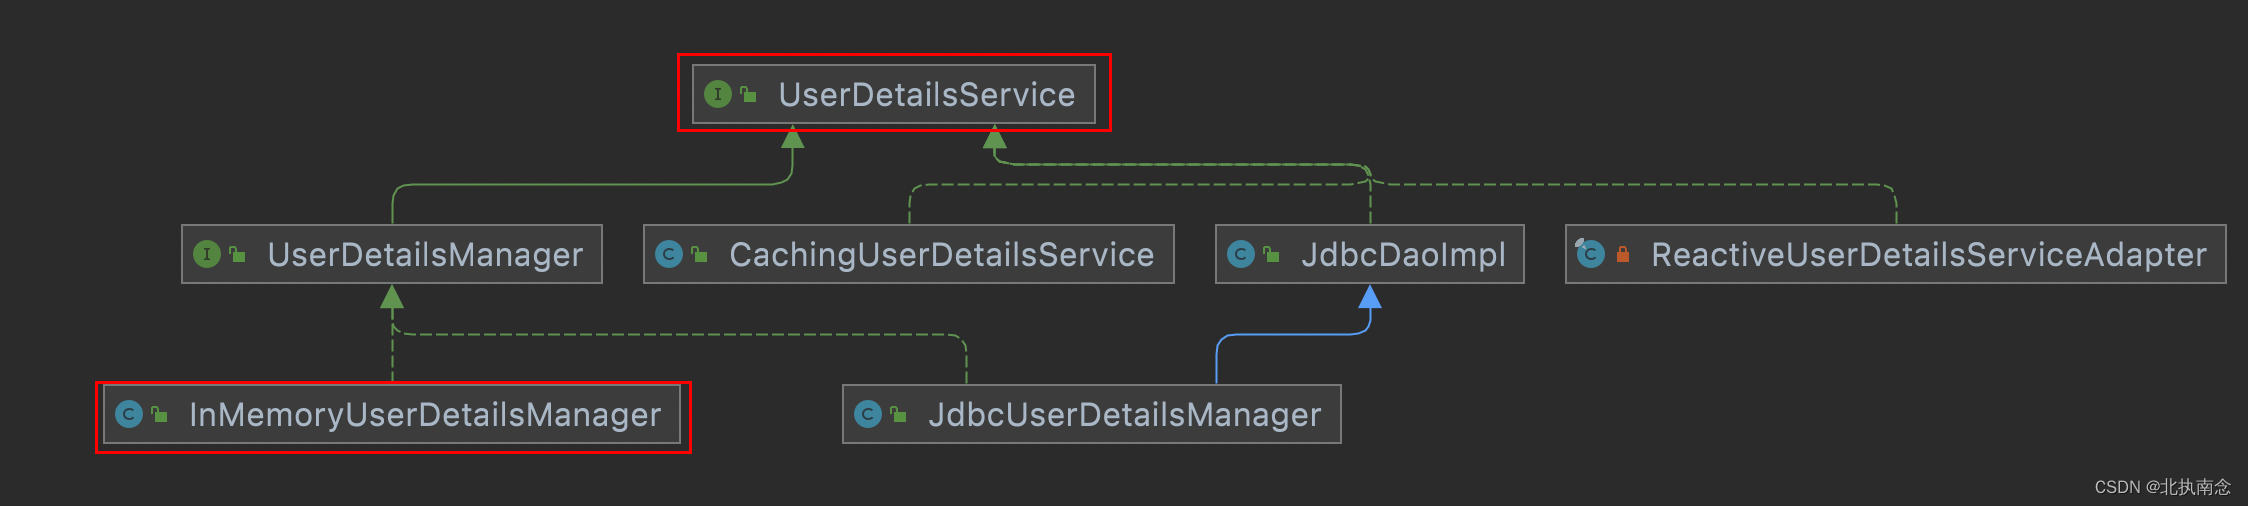Select the UserDetailsManager node label
Image resolution: width=2248 pixels, height=506 pixels.
coord(425,255)
